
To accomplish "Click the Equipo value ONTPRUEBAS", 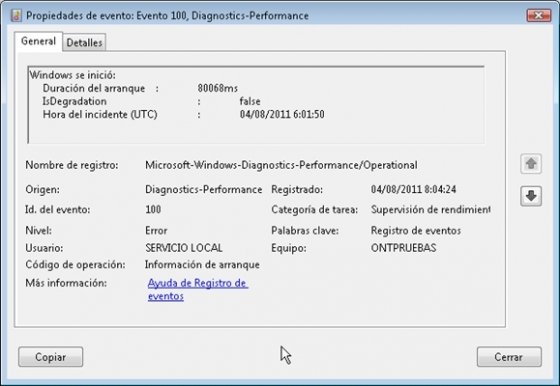I will [403, 248].
